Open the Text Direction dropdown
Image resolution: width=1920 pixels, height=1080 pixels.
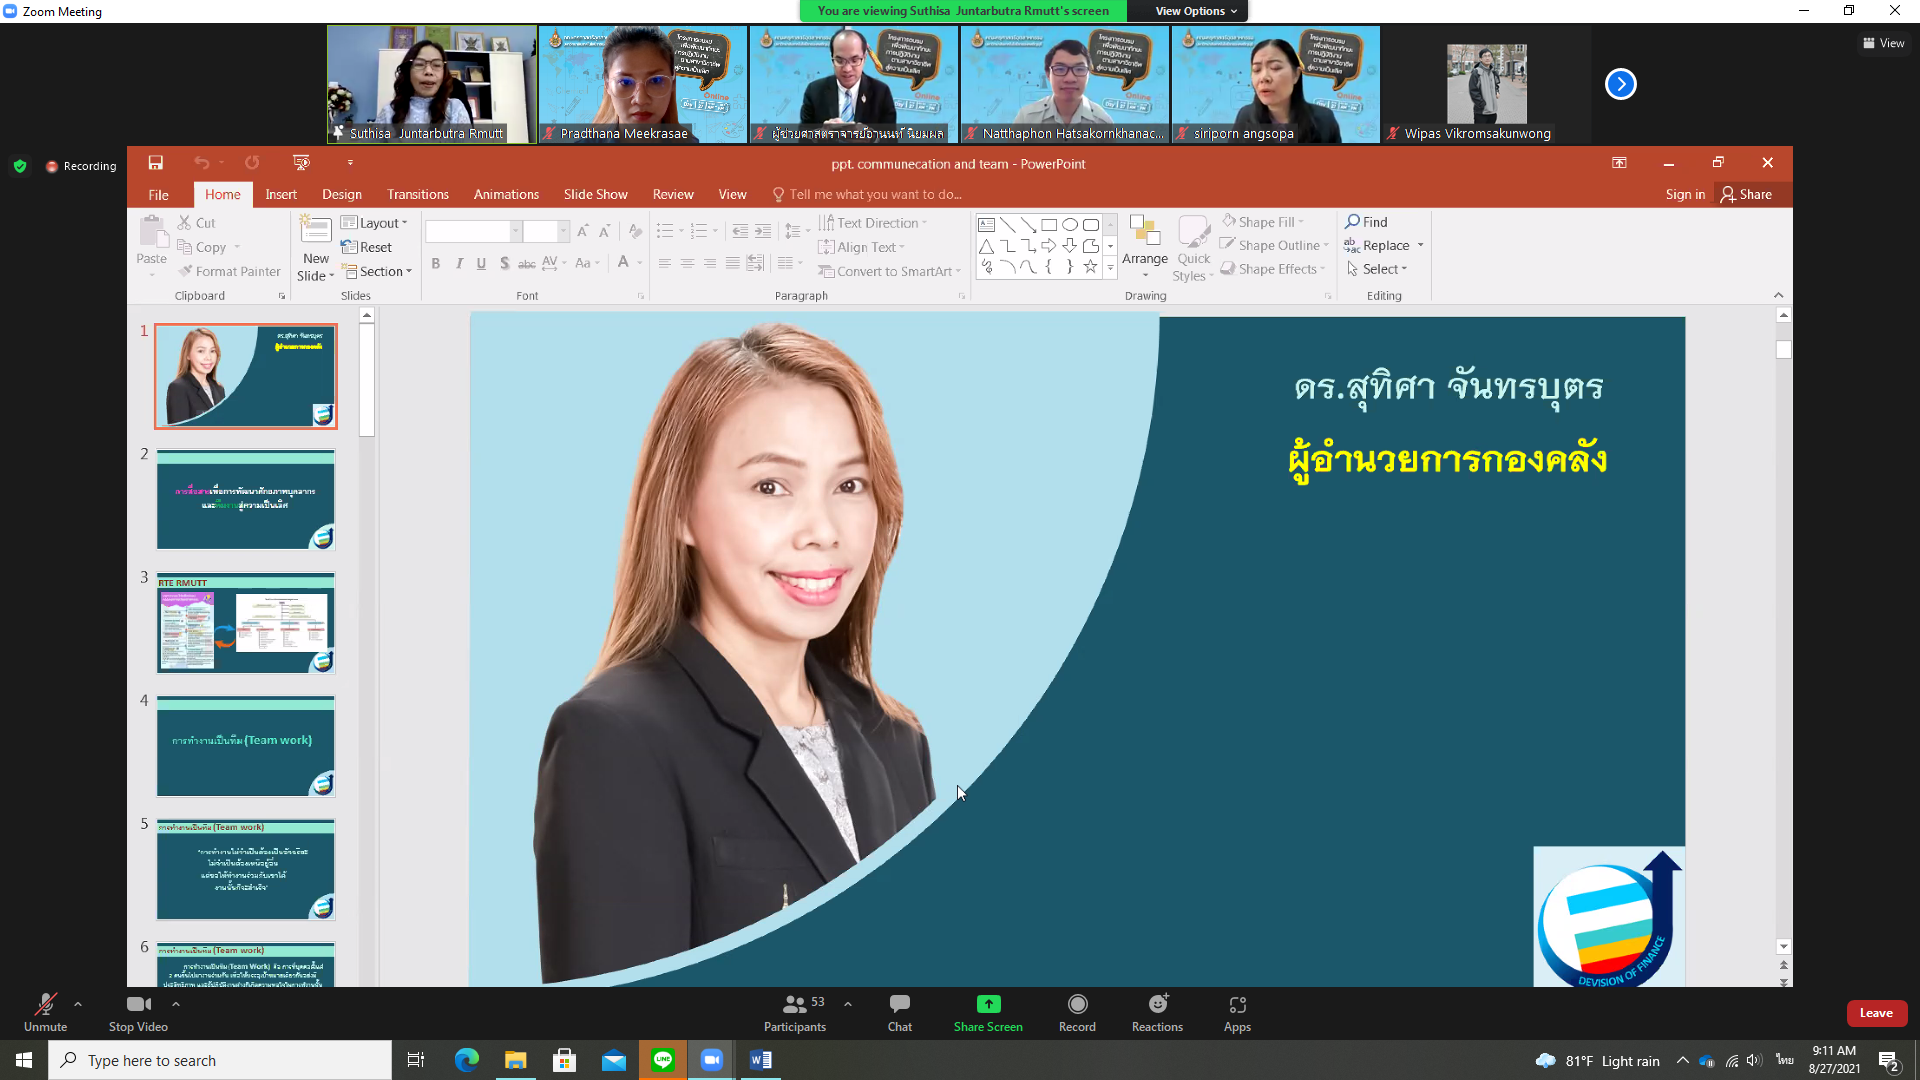(873, 223)
